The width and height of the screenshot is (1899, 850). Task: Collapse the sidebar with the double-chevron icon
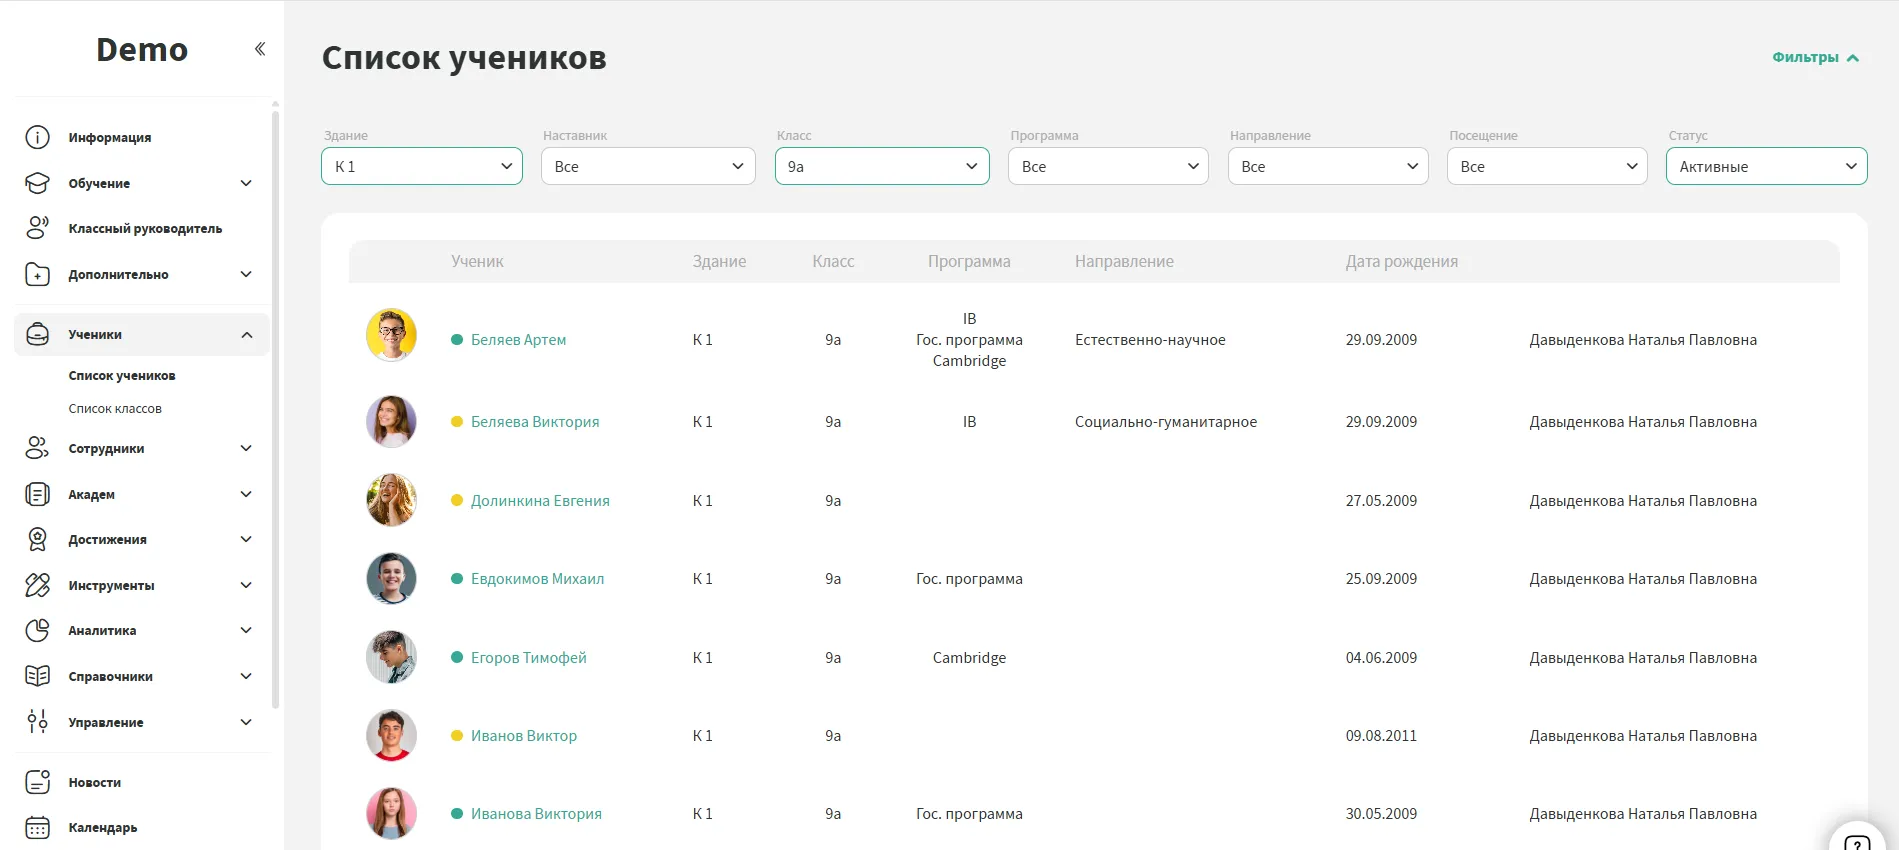coord(260,49)
